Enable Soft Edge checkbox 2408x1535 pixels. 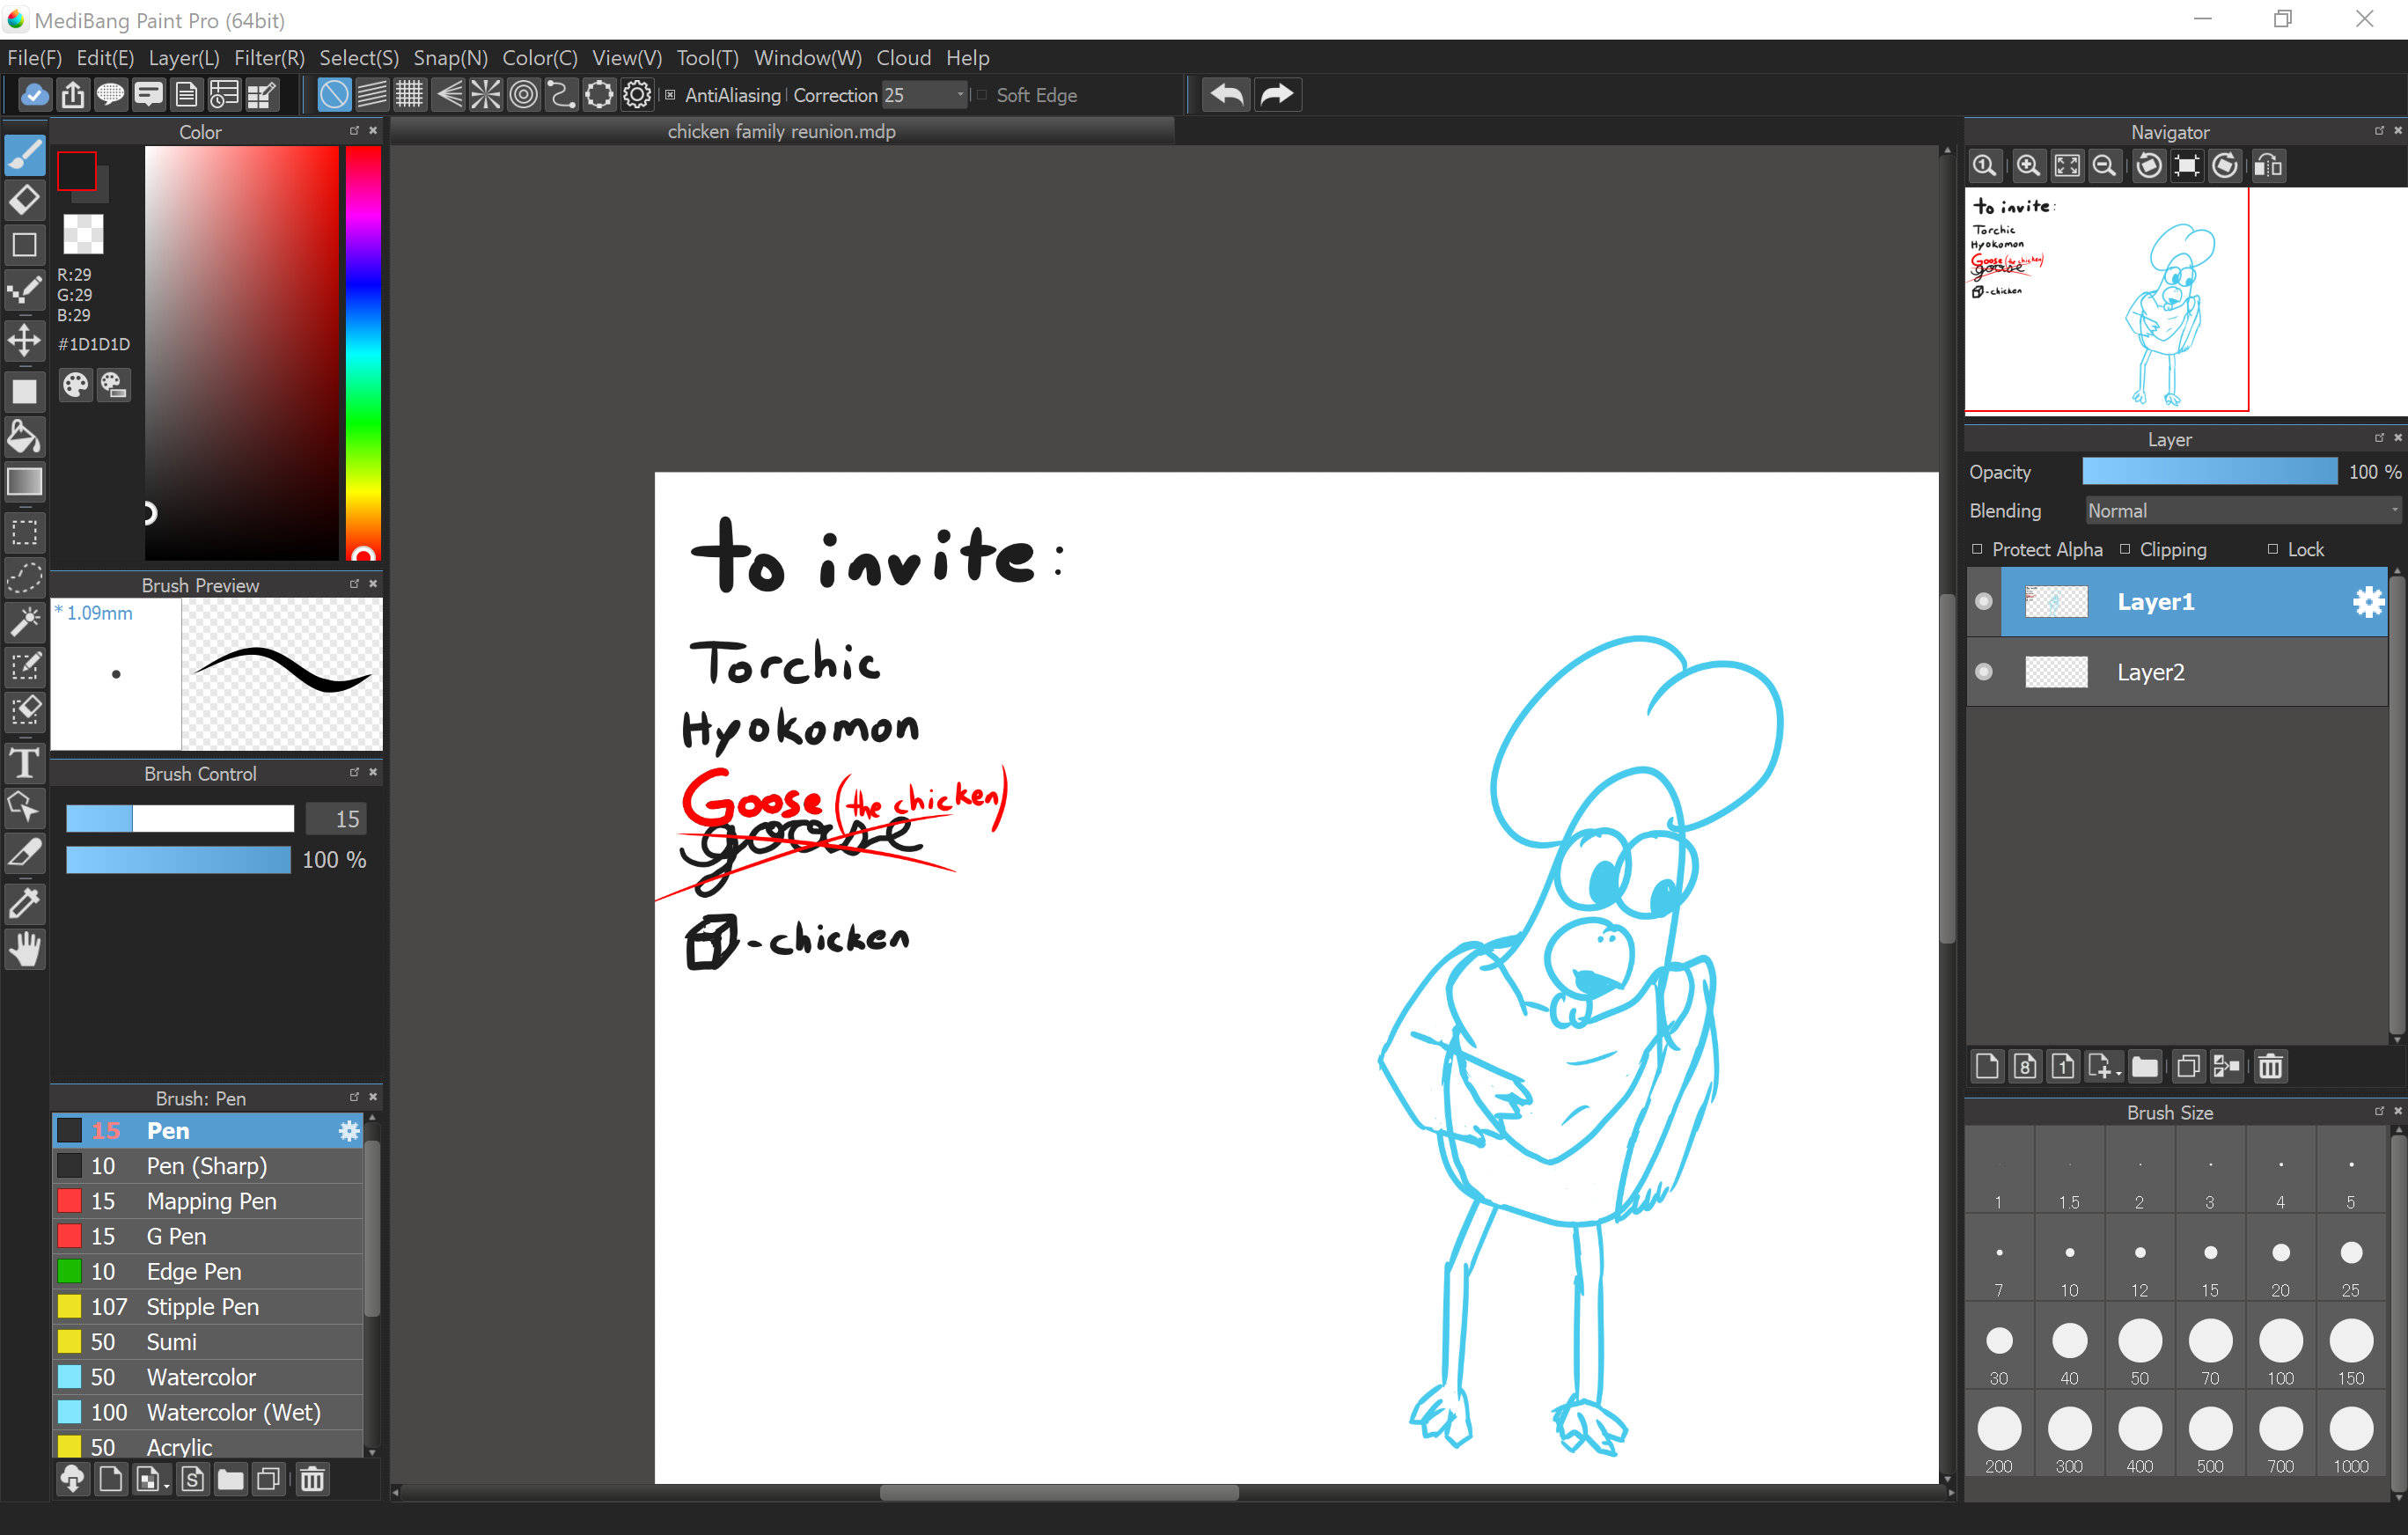(x=983, y=95)
